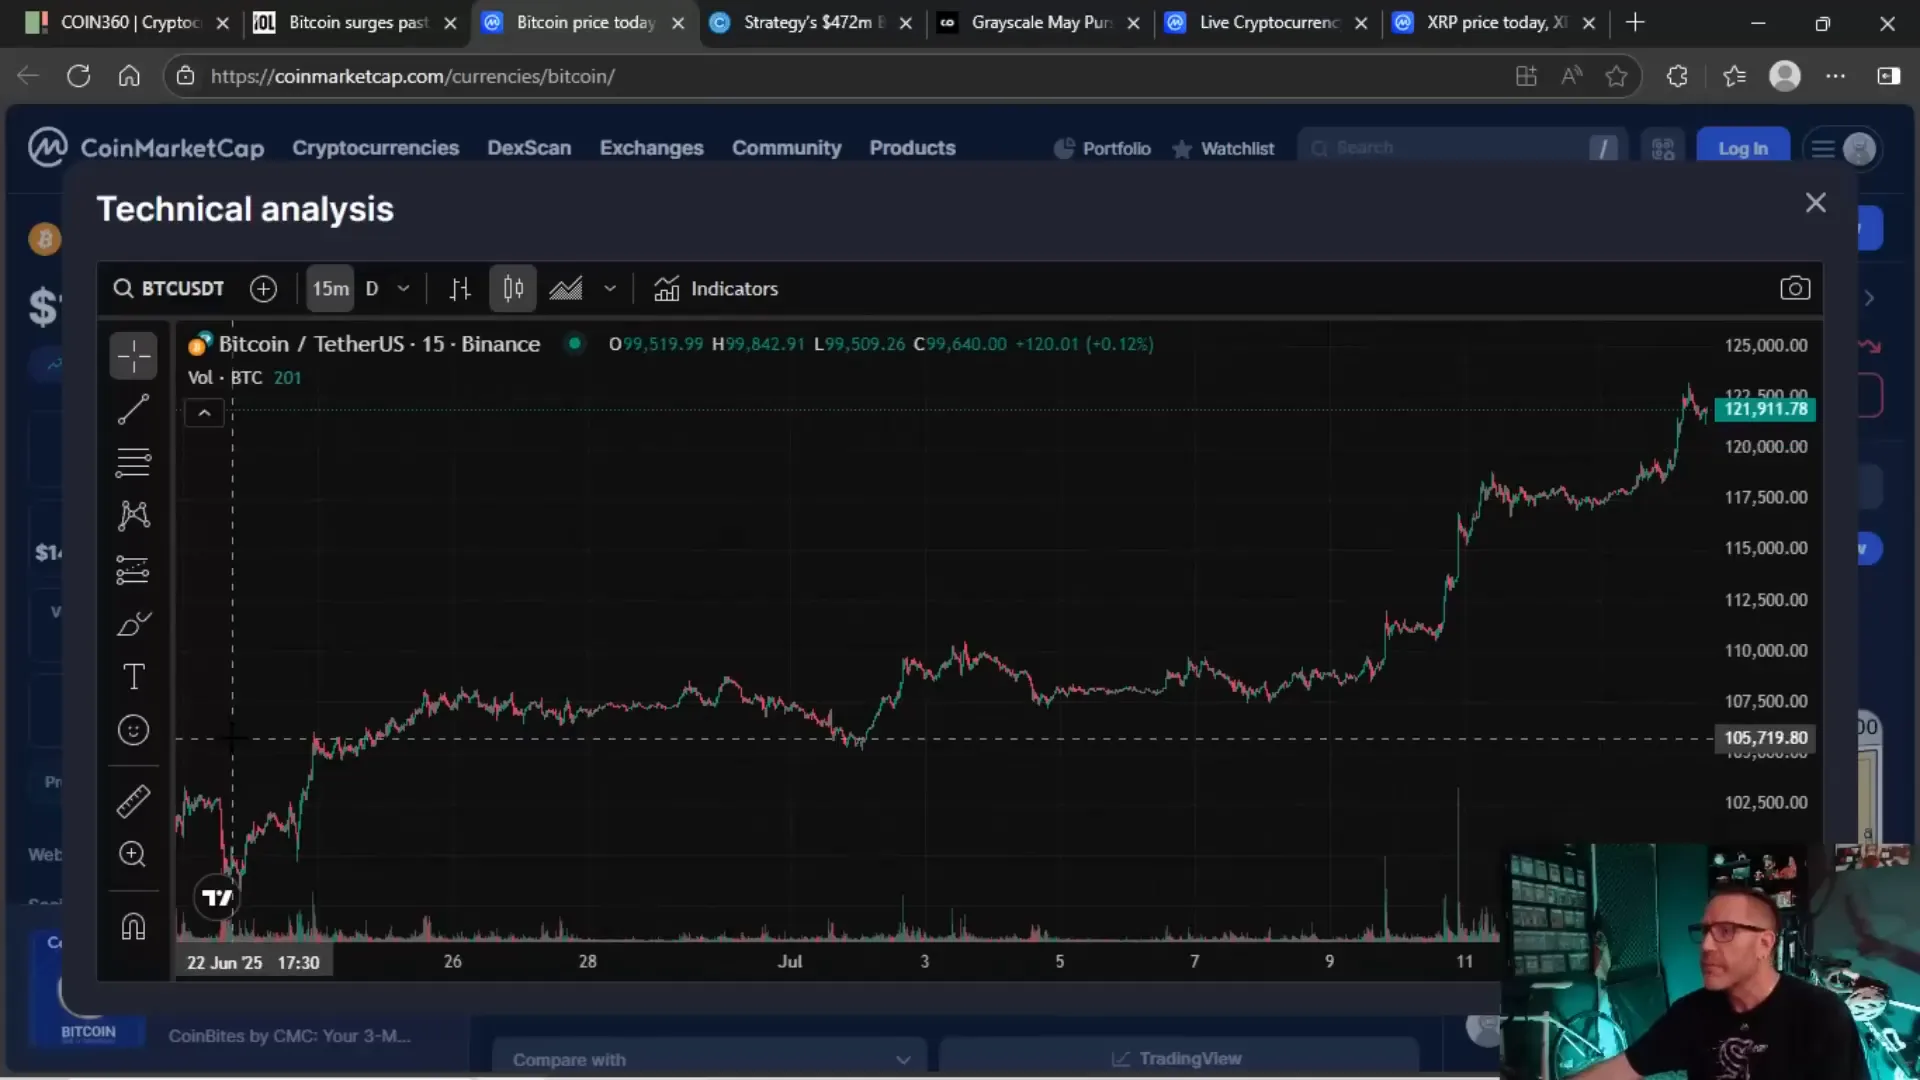Expand the Compare with dropdown
This screenshot has width=1920, height=1080.
pyautogui.click(x=710, y=1059)
